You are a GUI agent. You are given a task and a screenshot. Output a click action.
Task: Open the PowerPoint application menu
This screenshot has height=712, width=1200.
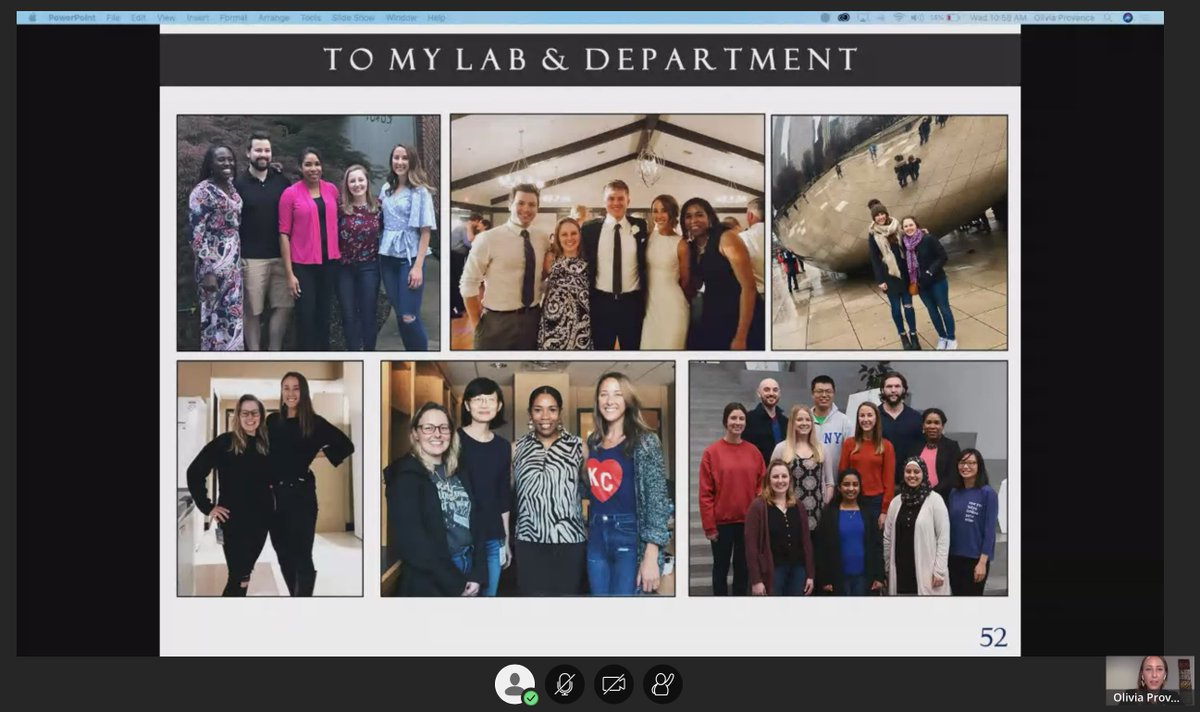[72, 18]
